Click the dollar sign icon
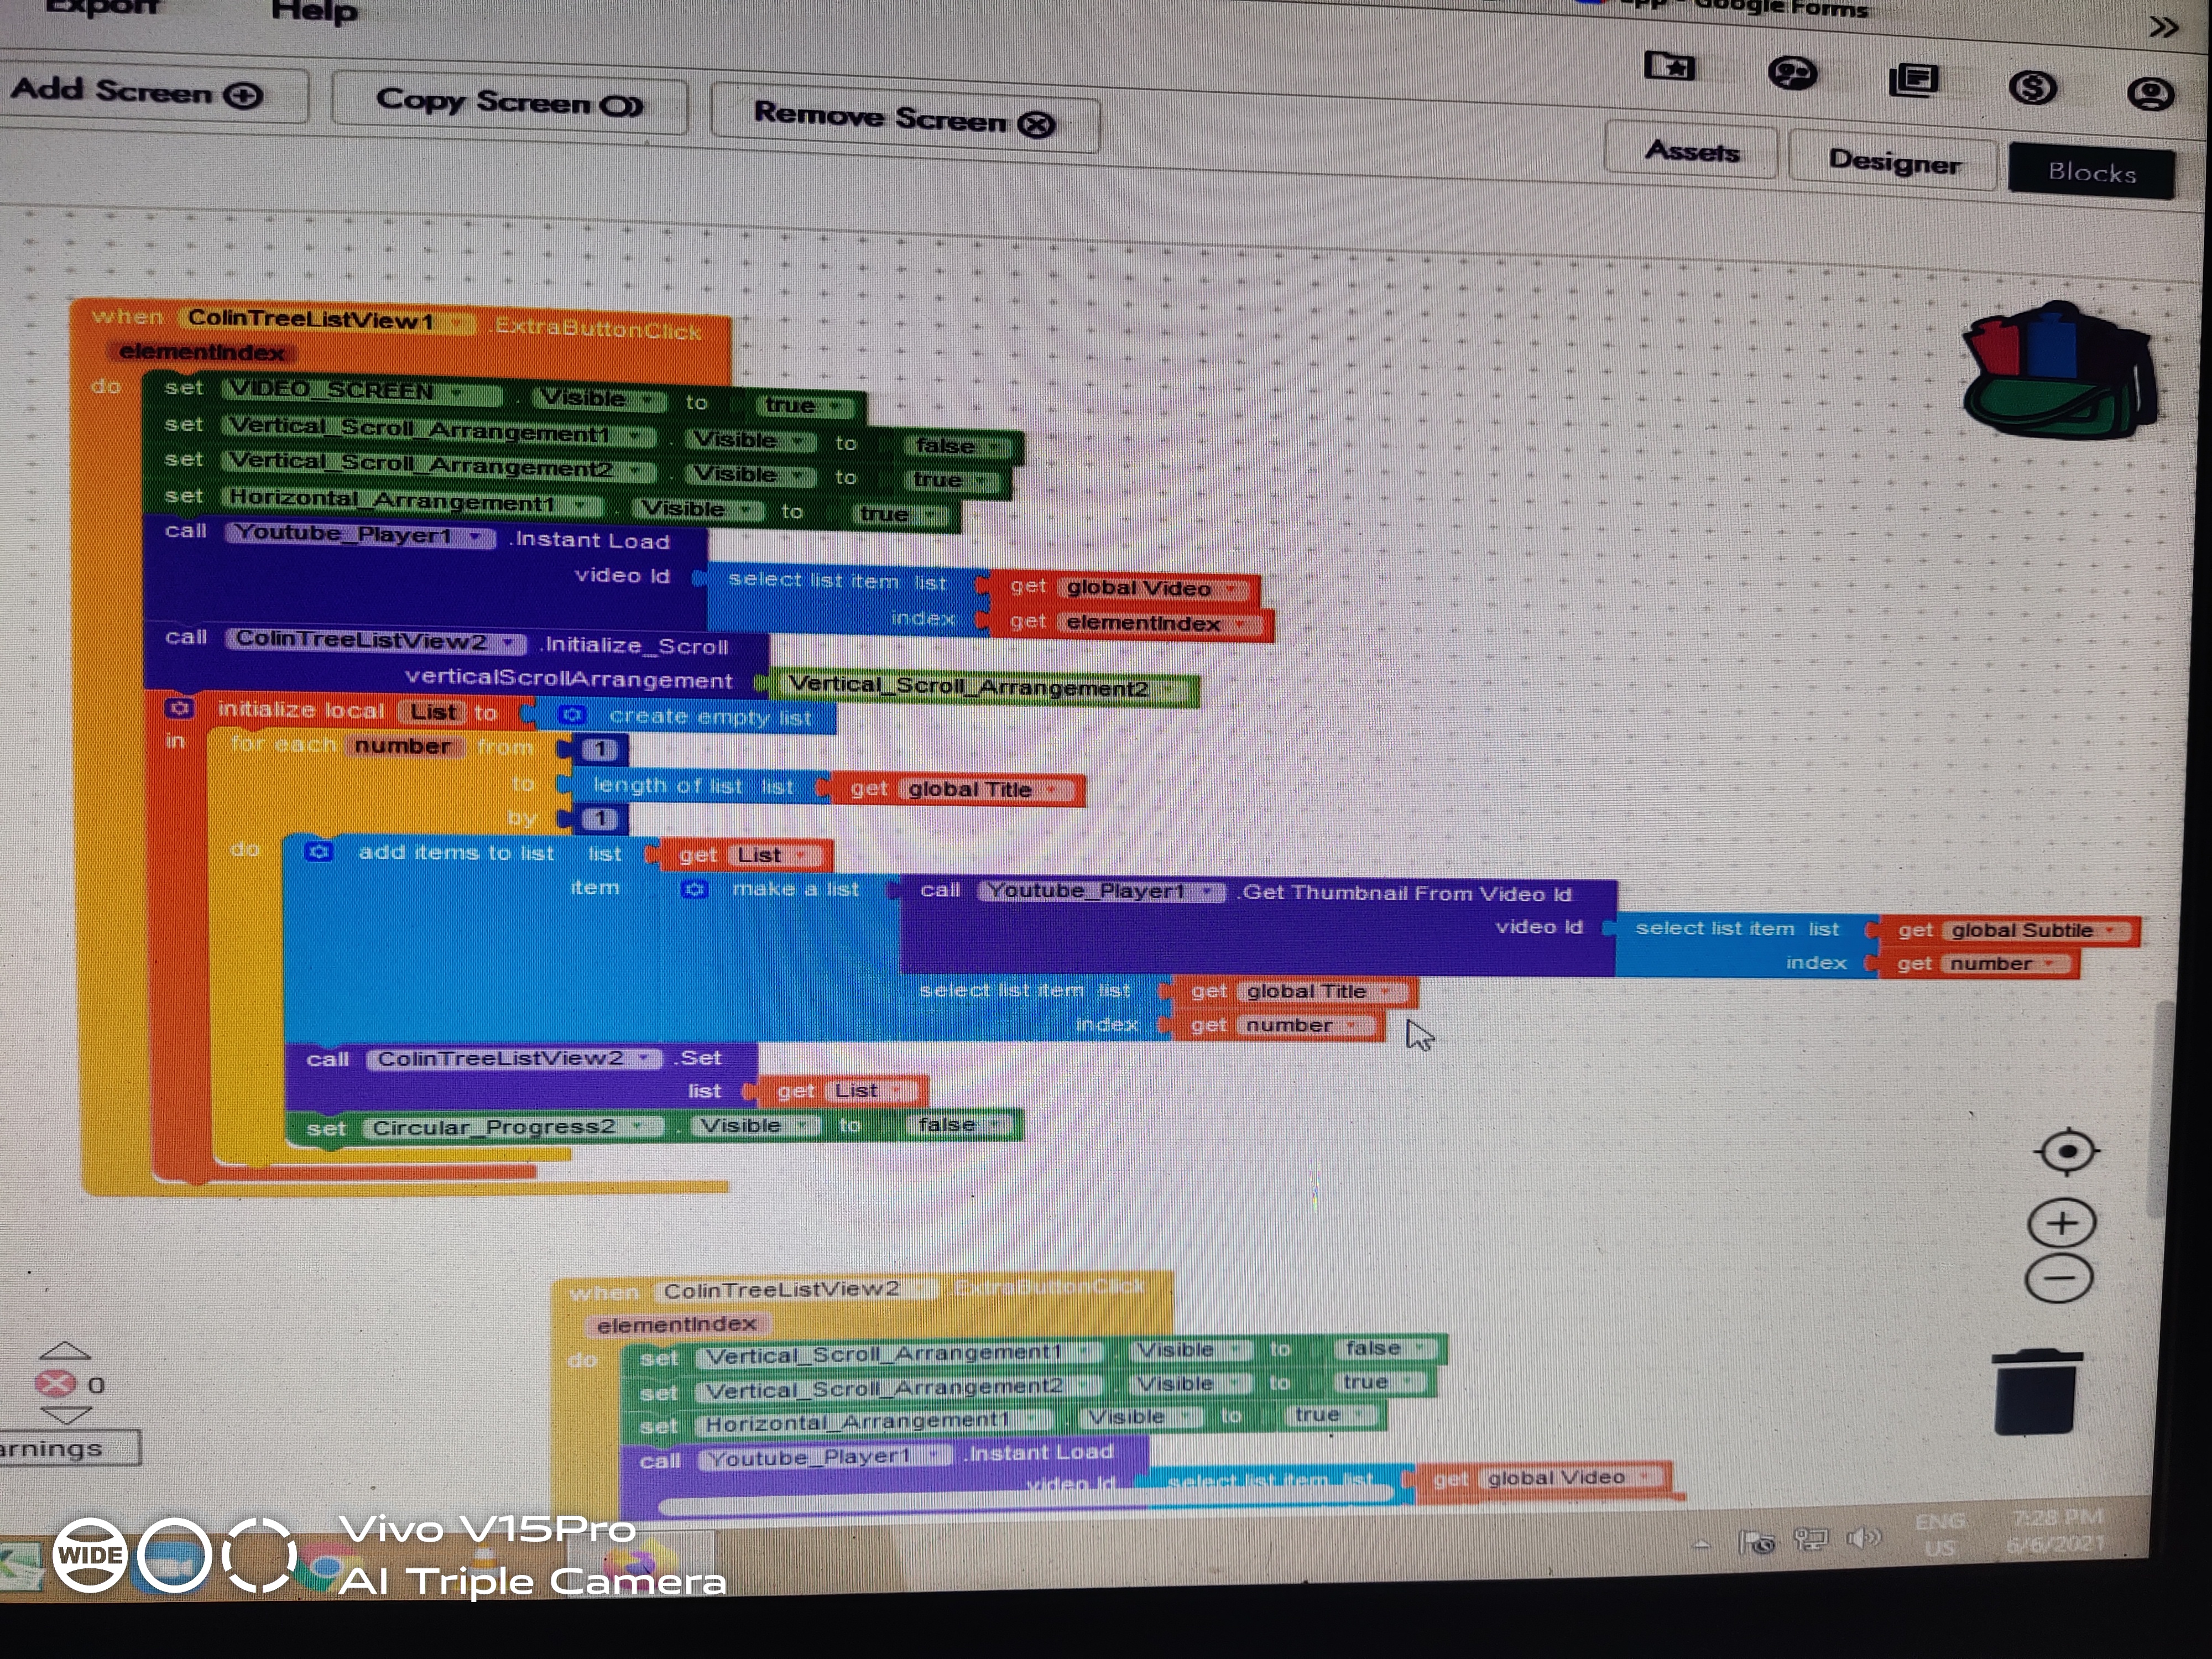The width and height of the screenshot is (2212, 1659). coord(2032,88)
